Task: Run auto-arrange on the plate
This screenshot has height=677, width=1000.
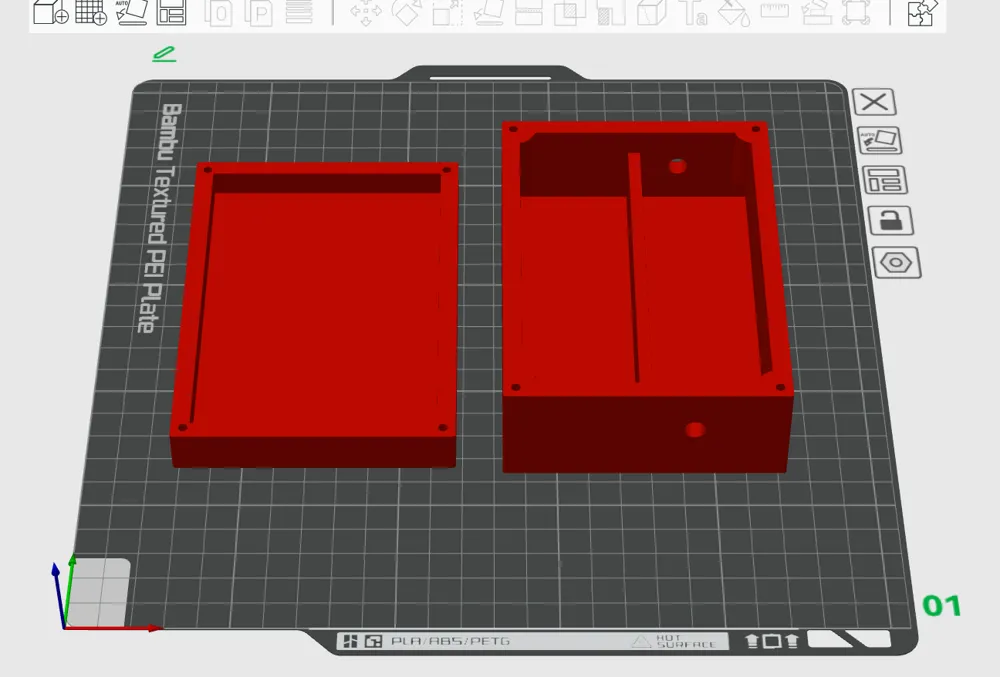Action: point(131,13)
